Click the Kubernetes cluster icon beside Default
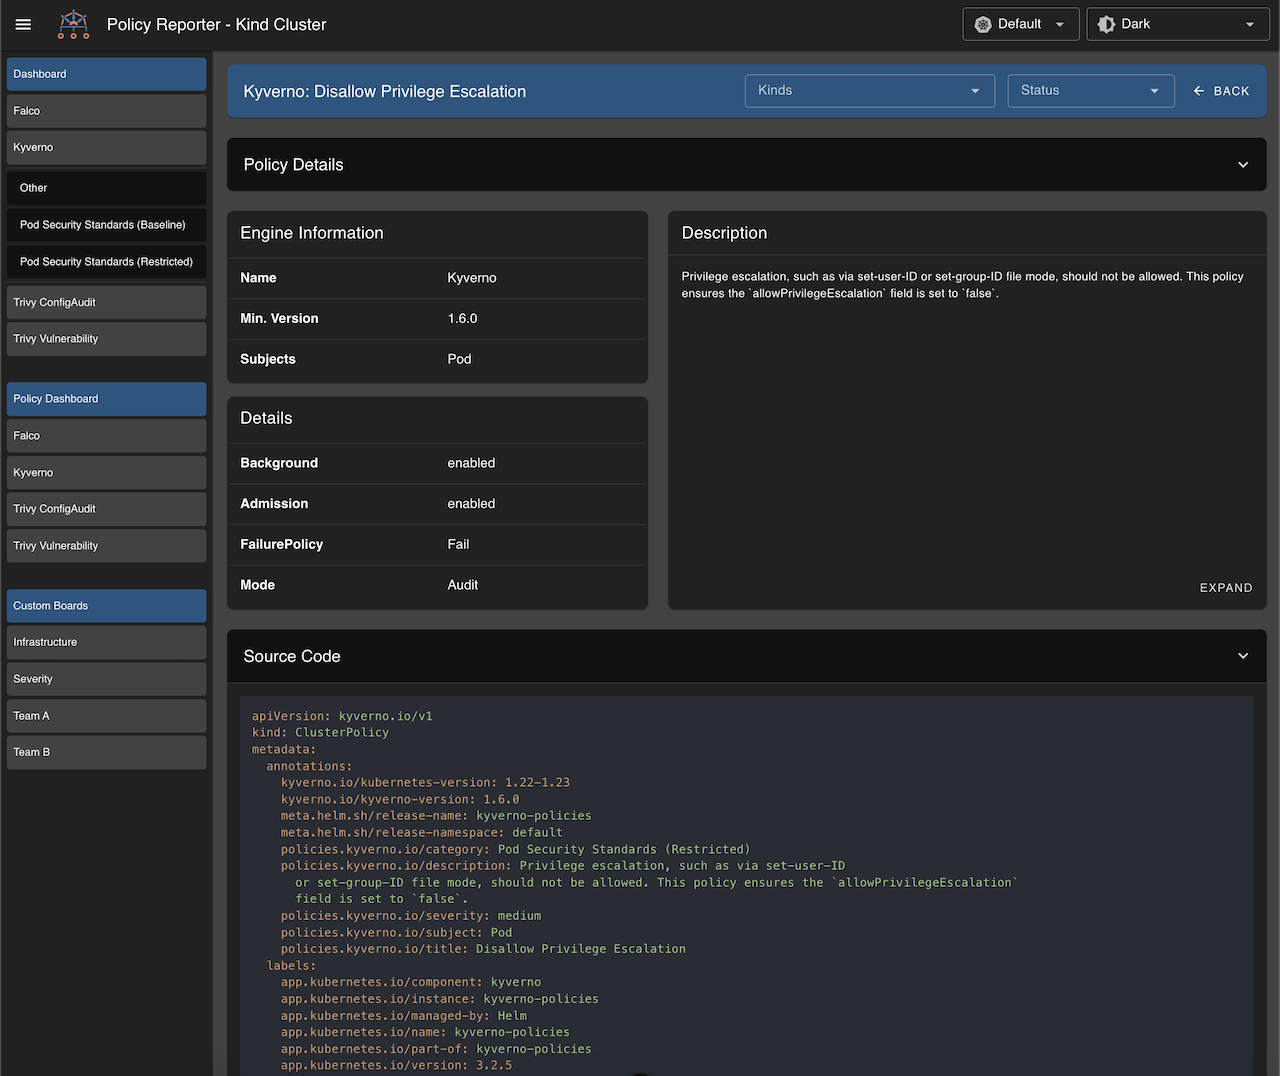This screenshot has width=1280, height=1076. (x=983, y=24)
